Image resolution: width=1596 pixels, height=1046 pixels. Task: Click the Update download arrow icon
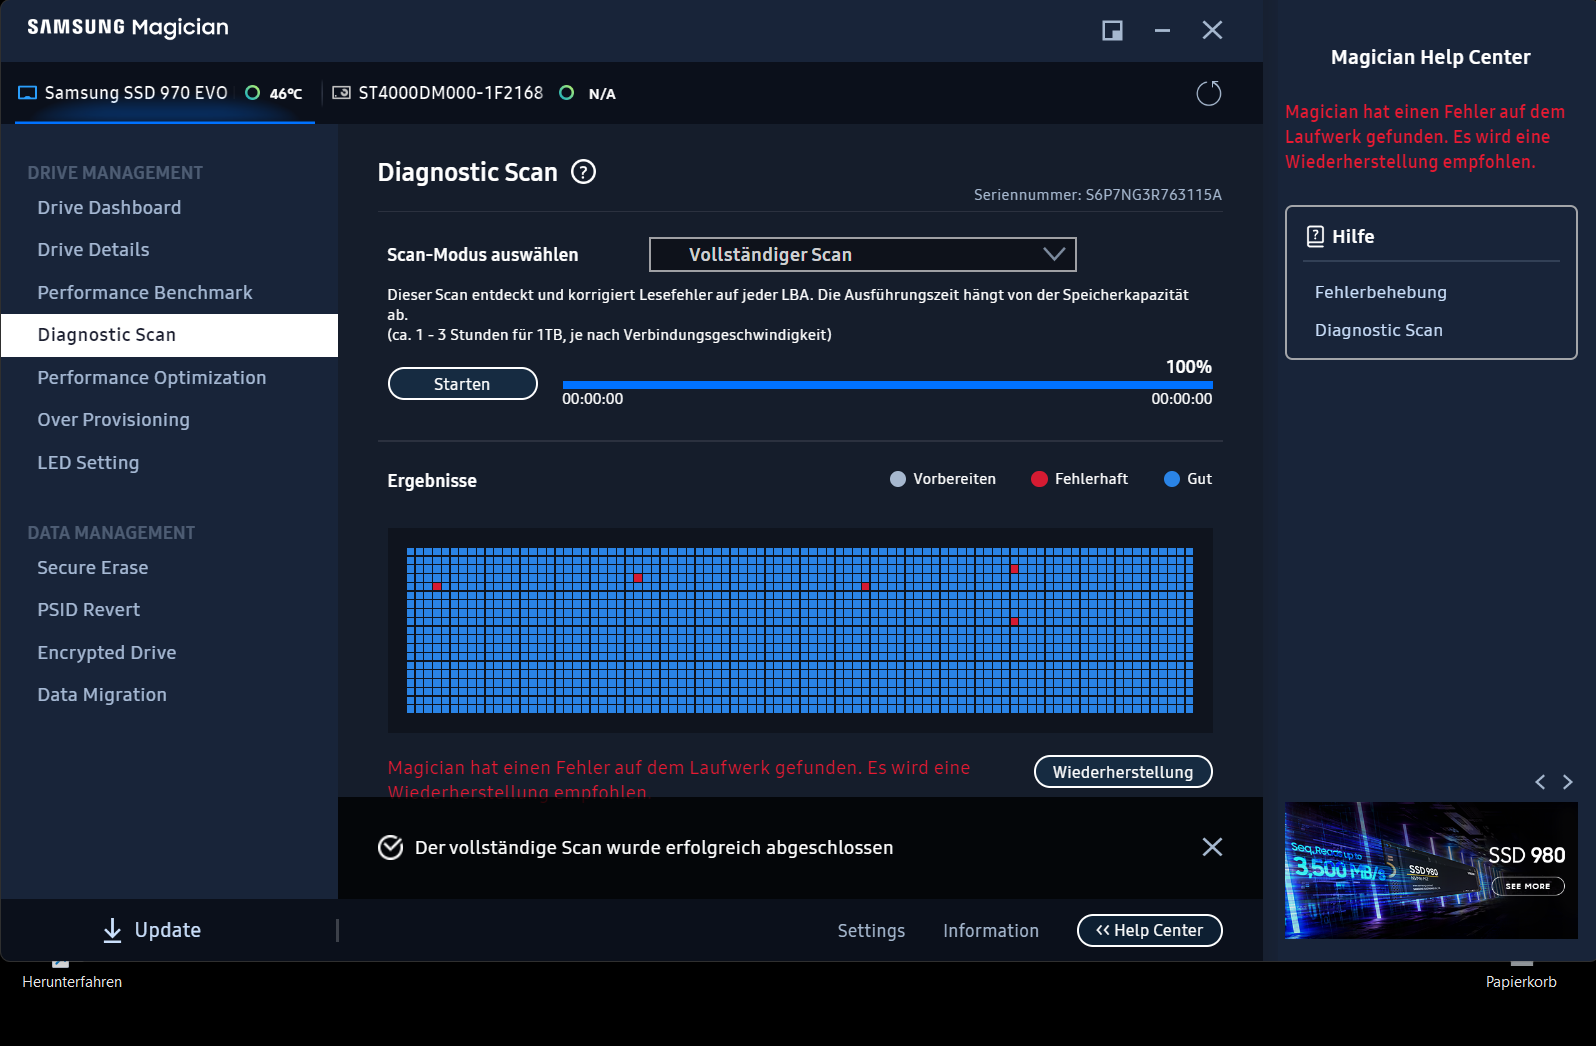point(113,930)
